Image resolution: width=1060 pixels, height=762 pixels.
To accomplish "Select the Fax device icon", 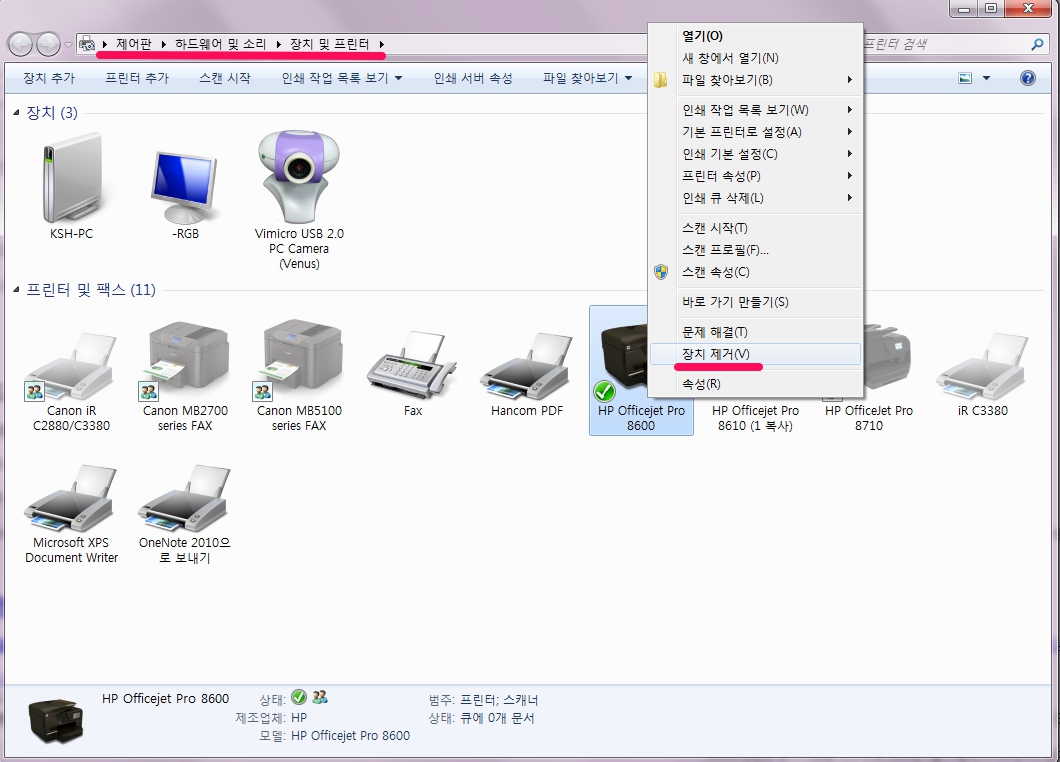I will [412, 366].
